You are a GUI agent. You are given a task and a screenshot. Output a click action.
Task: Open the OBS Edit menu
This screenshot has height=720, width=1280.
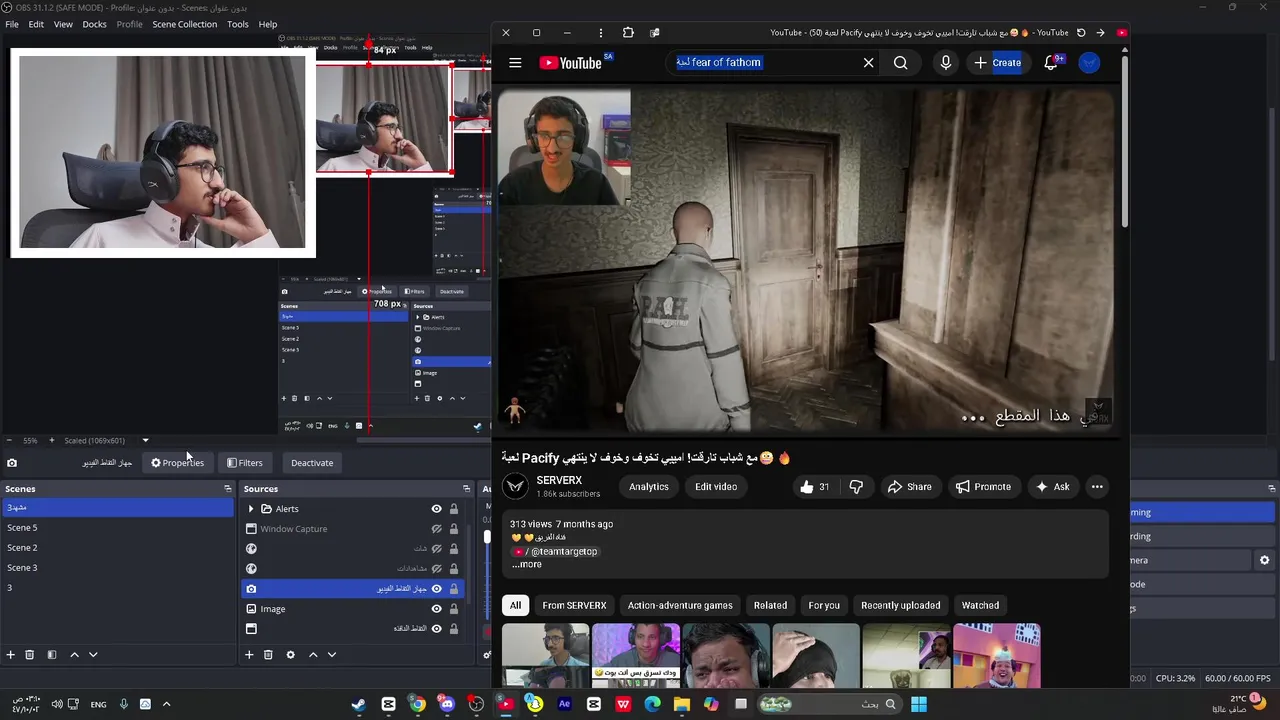tap(36, 24)
